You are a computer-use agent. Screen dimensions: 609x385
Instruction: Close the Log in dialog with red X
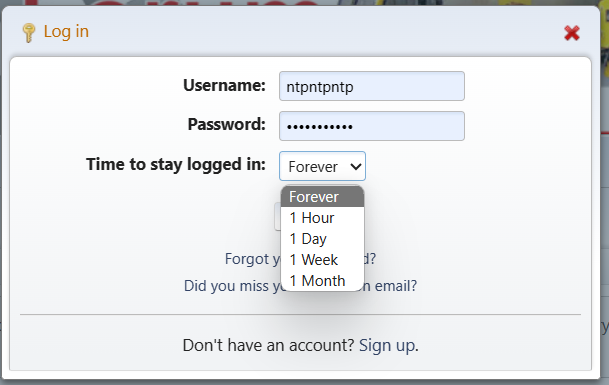pos(572,33)
